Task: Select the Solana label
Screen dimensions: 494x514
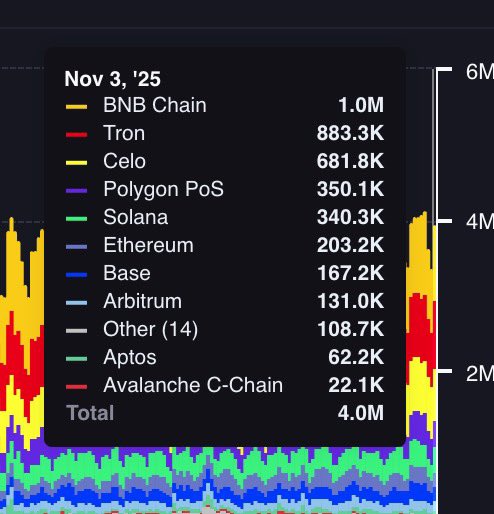Action: (136, 217)
